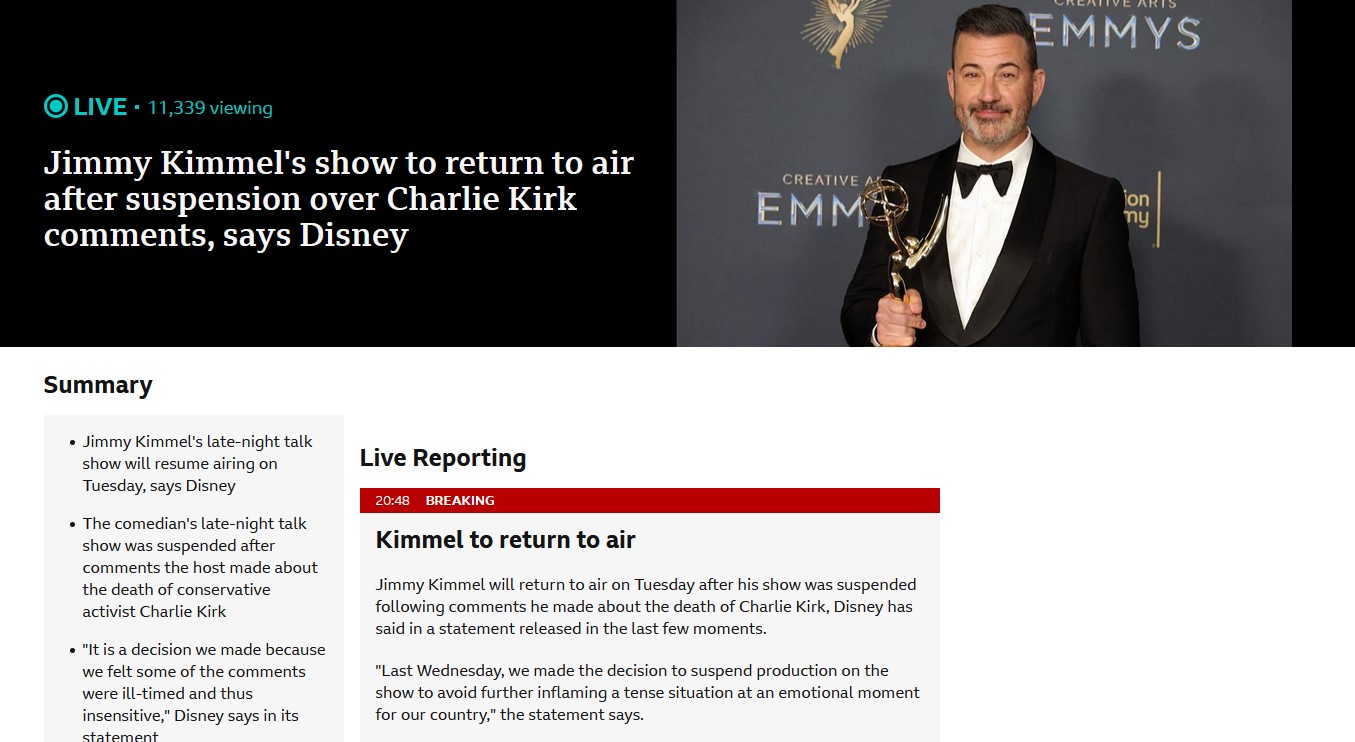The image size is (1355, 742).
Task: Open the Jimmy Kimmel show headline
Action: click(338, 199)
